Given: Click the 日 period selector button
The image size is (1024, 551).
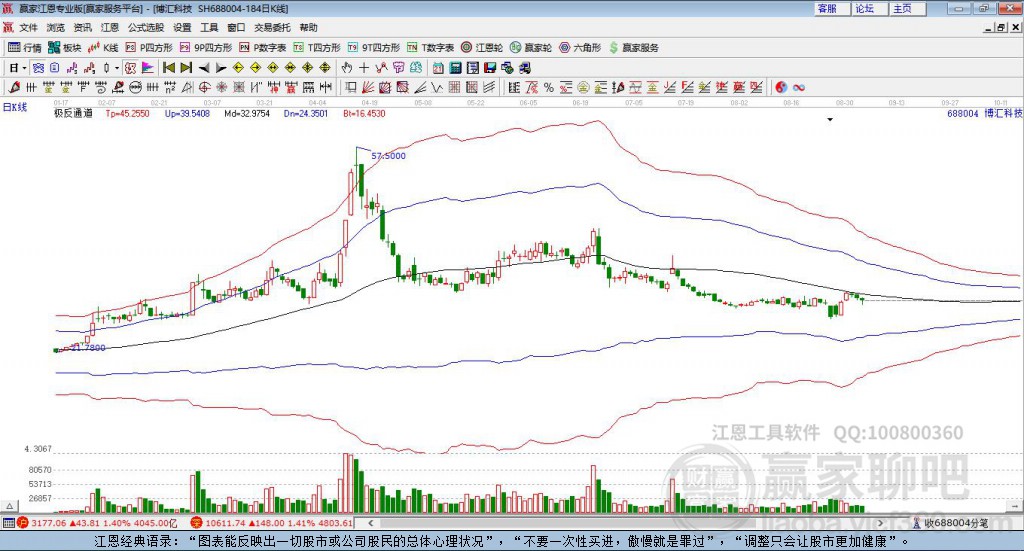Looking at the screenshot, I should click(14, 68).
